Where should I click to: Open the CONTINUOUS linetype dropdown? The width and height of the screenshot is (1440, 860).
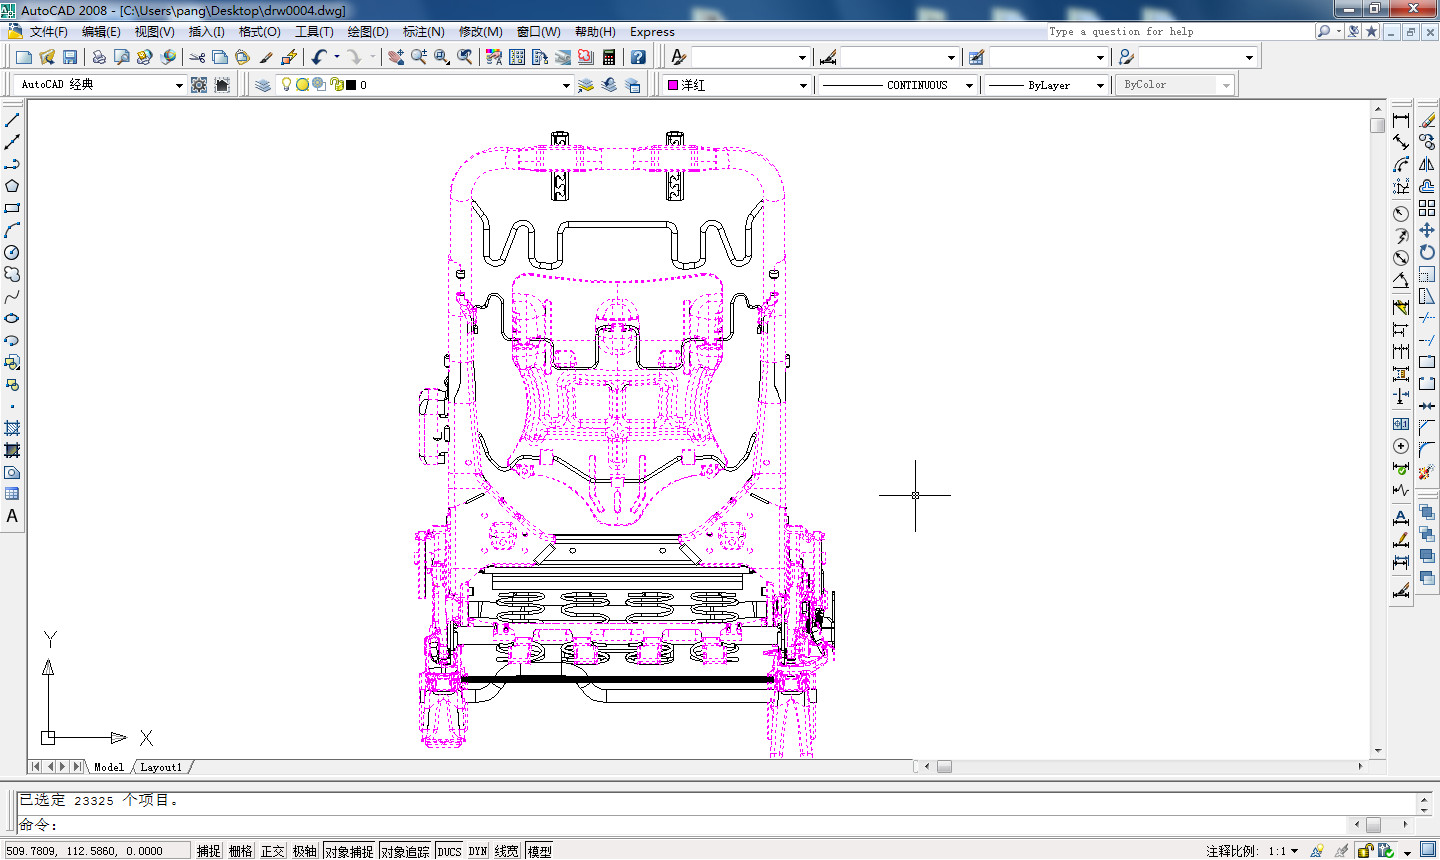coord(969,85)
